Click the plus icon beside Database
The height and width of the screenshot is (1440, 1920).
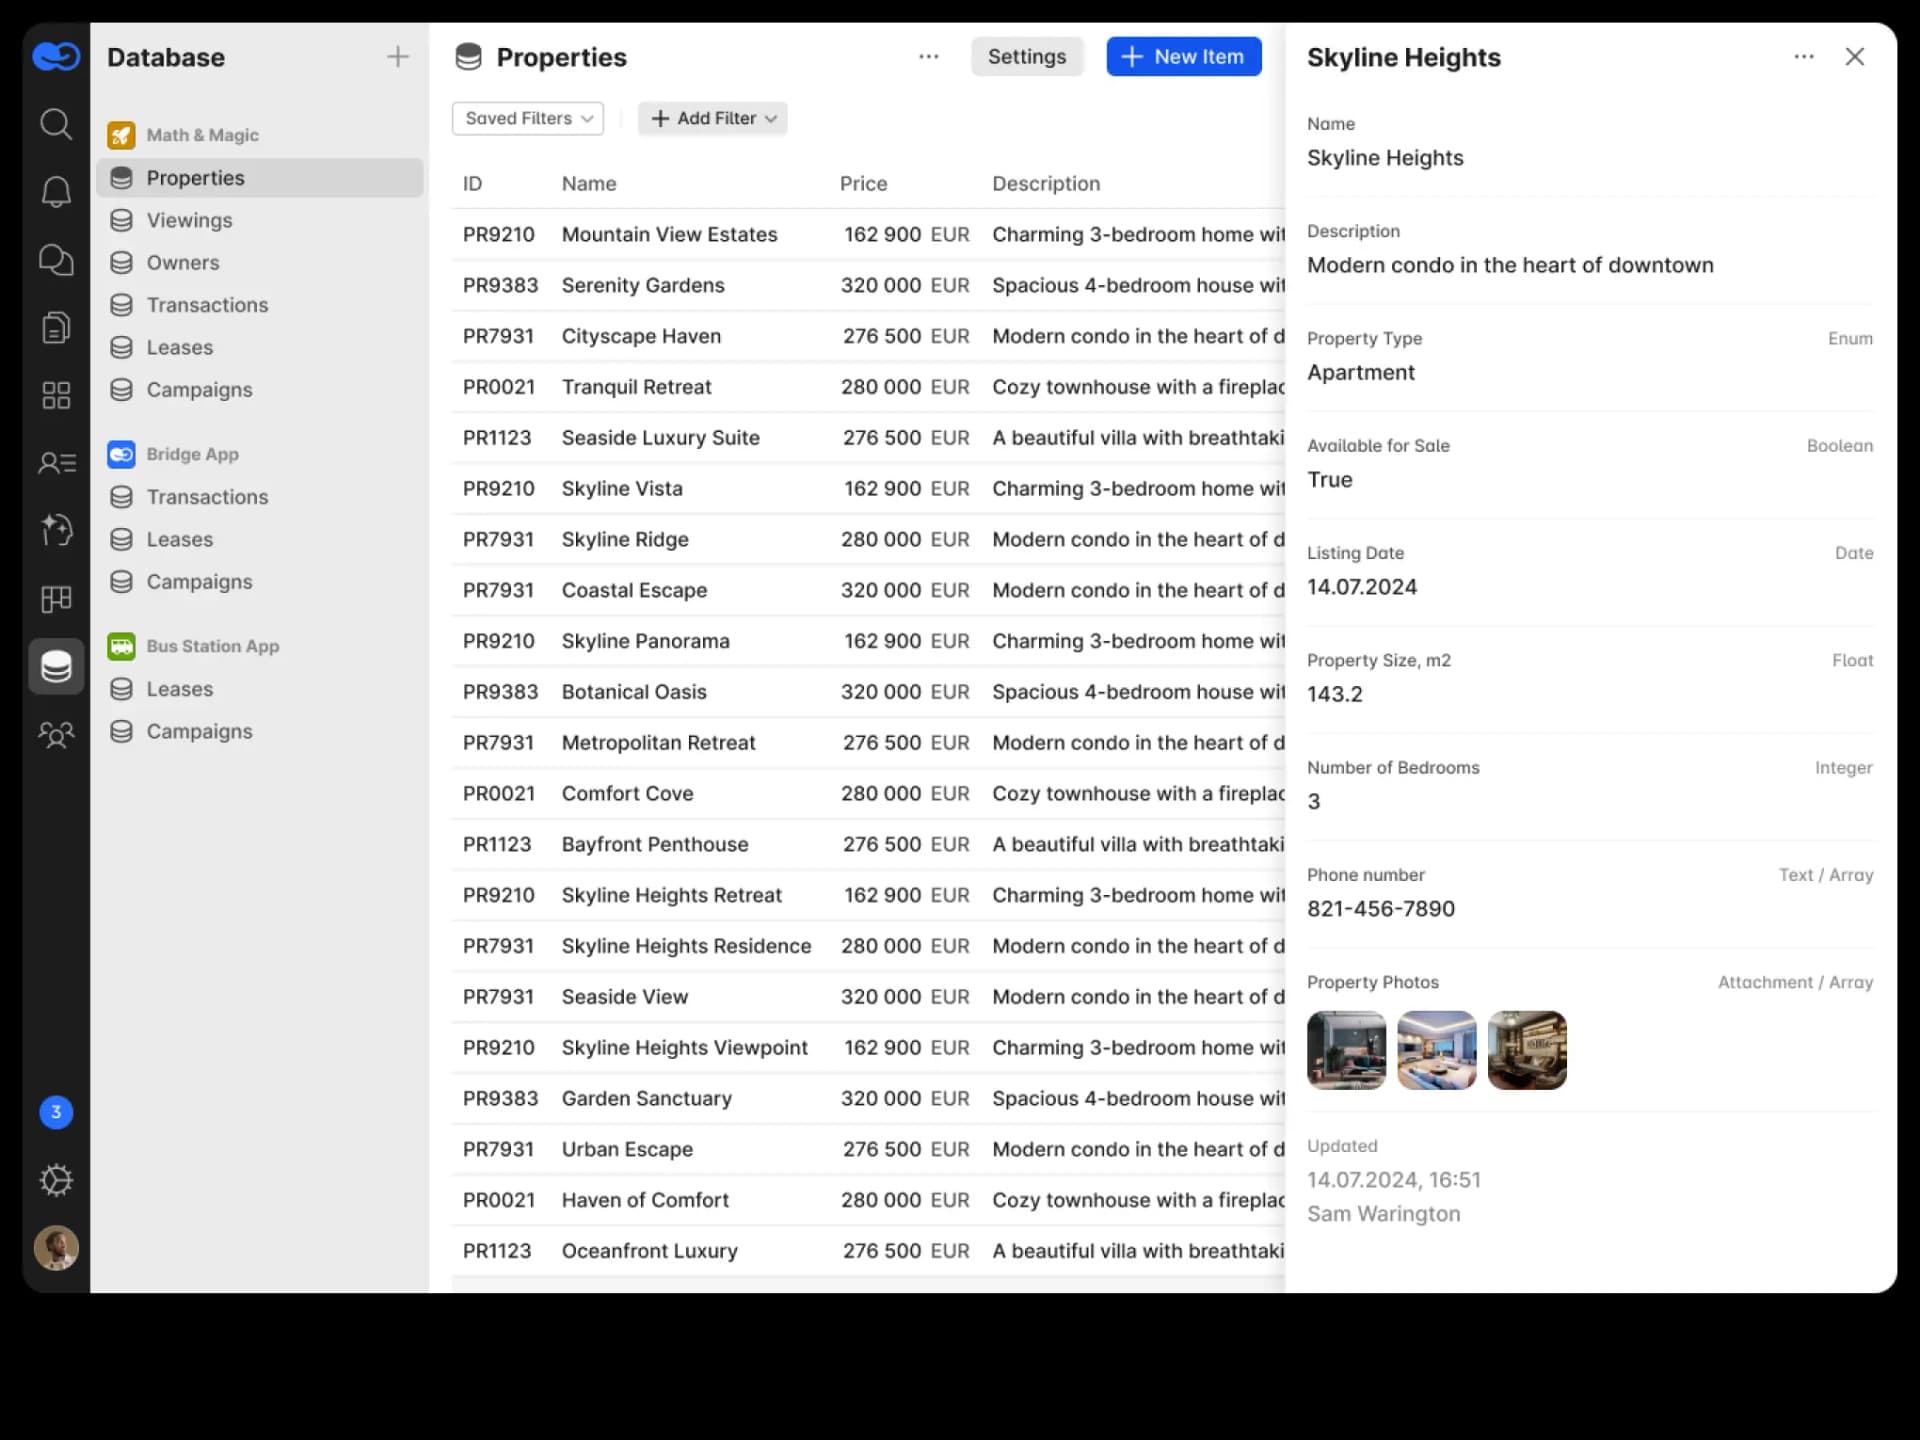[x=397, y=57]
